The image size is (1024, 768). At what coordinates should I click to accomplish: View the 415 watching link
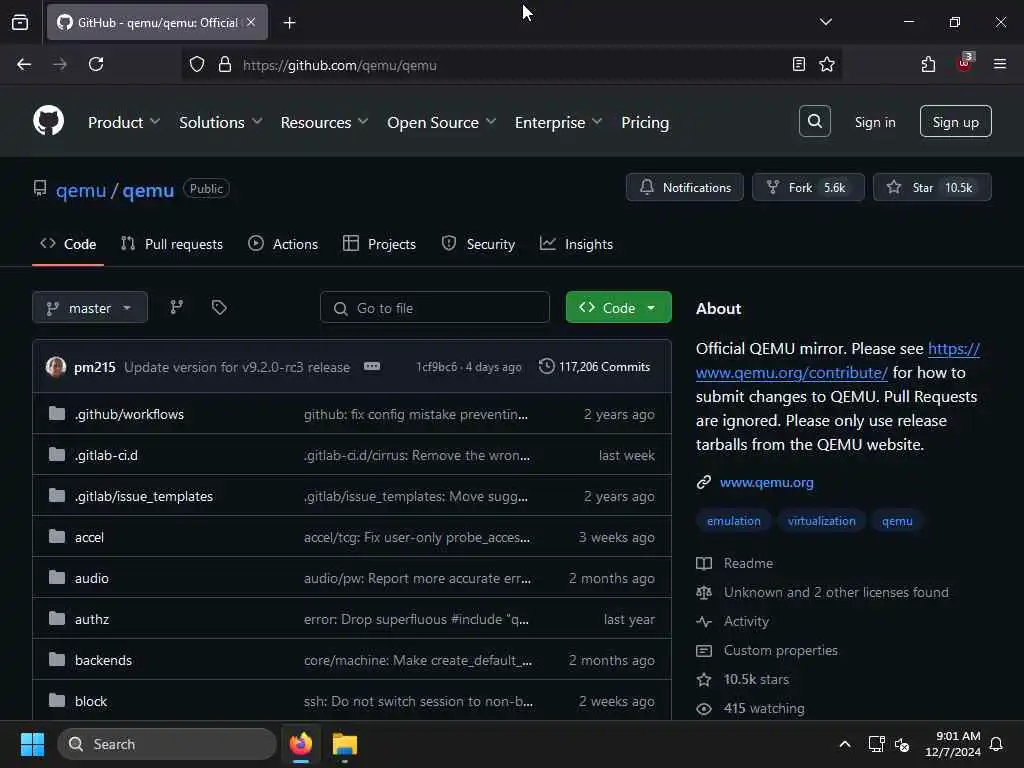coord(764,708)
